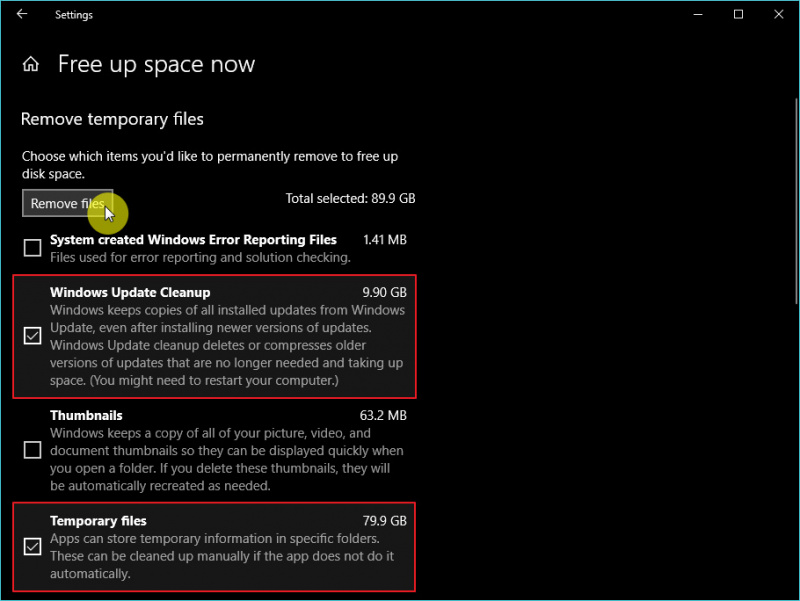
Task: Select the Settings label in the title bar
Action: 74,14
